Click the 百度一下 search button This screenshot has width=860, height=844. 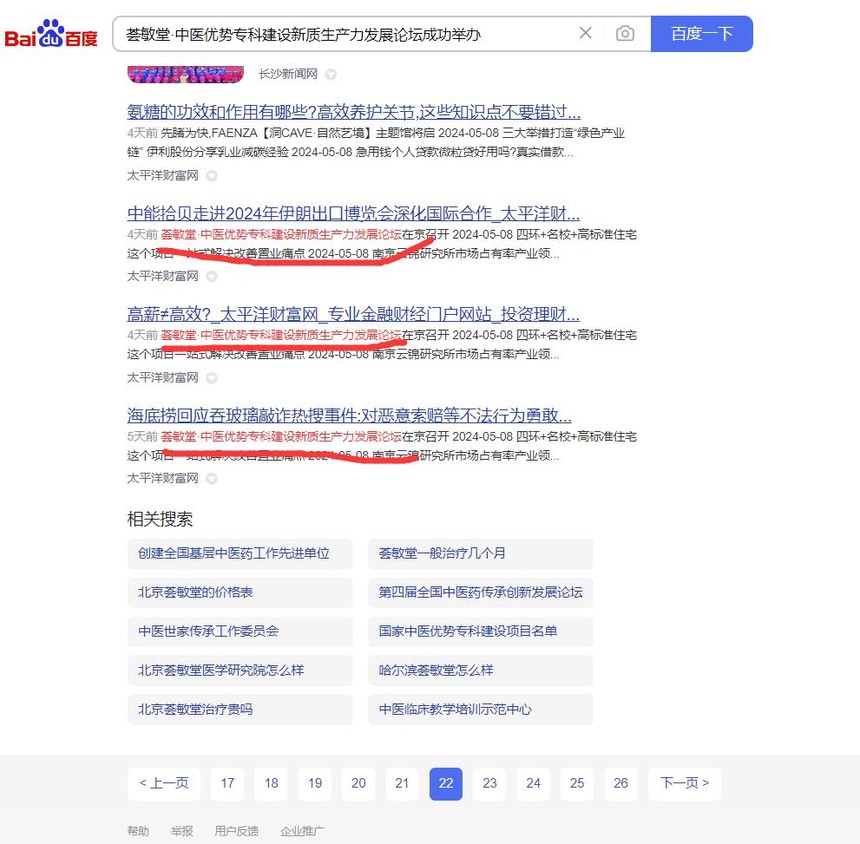tap(701, 34)
